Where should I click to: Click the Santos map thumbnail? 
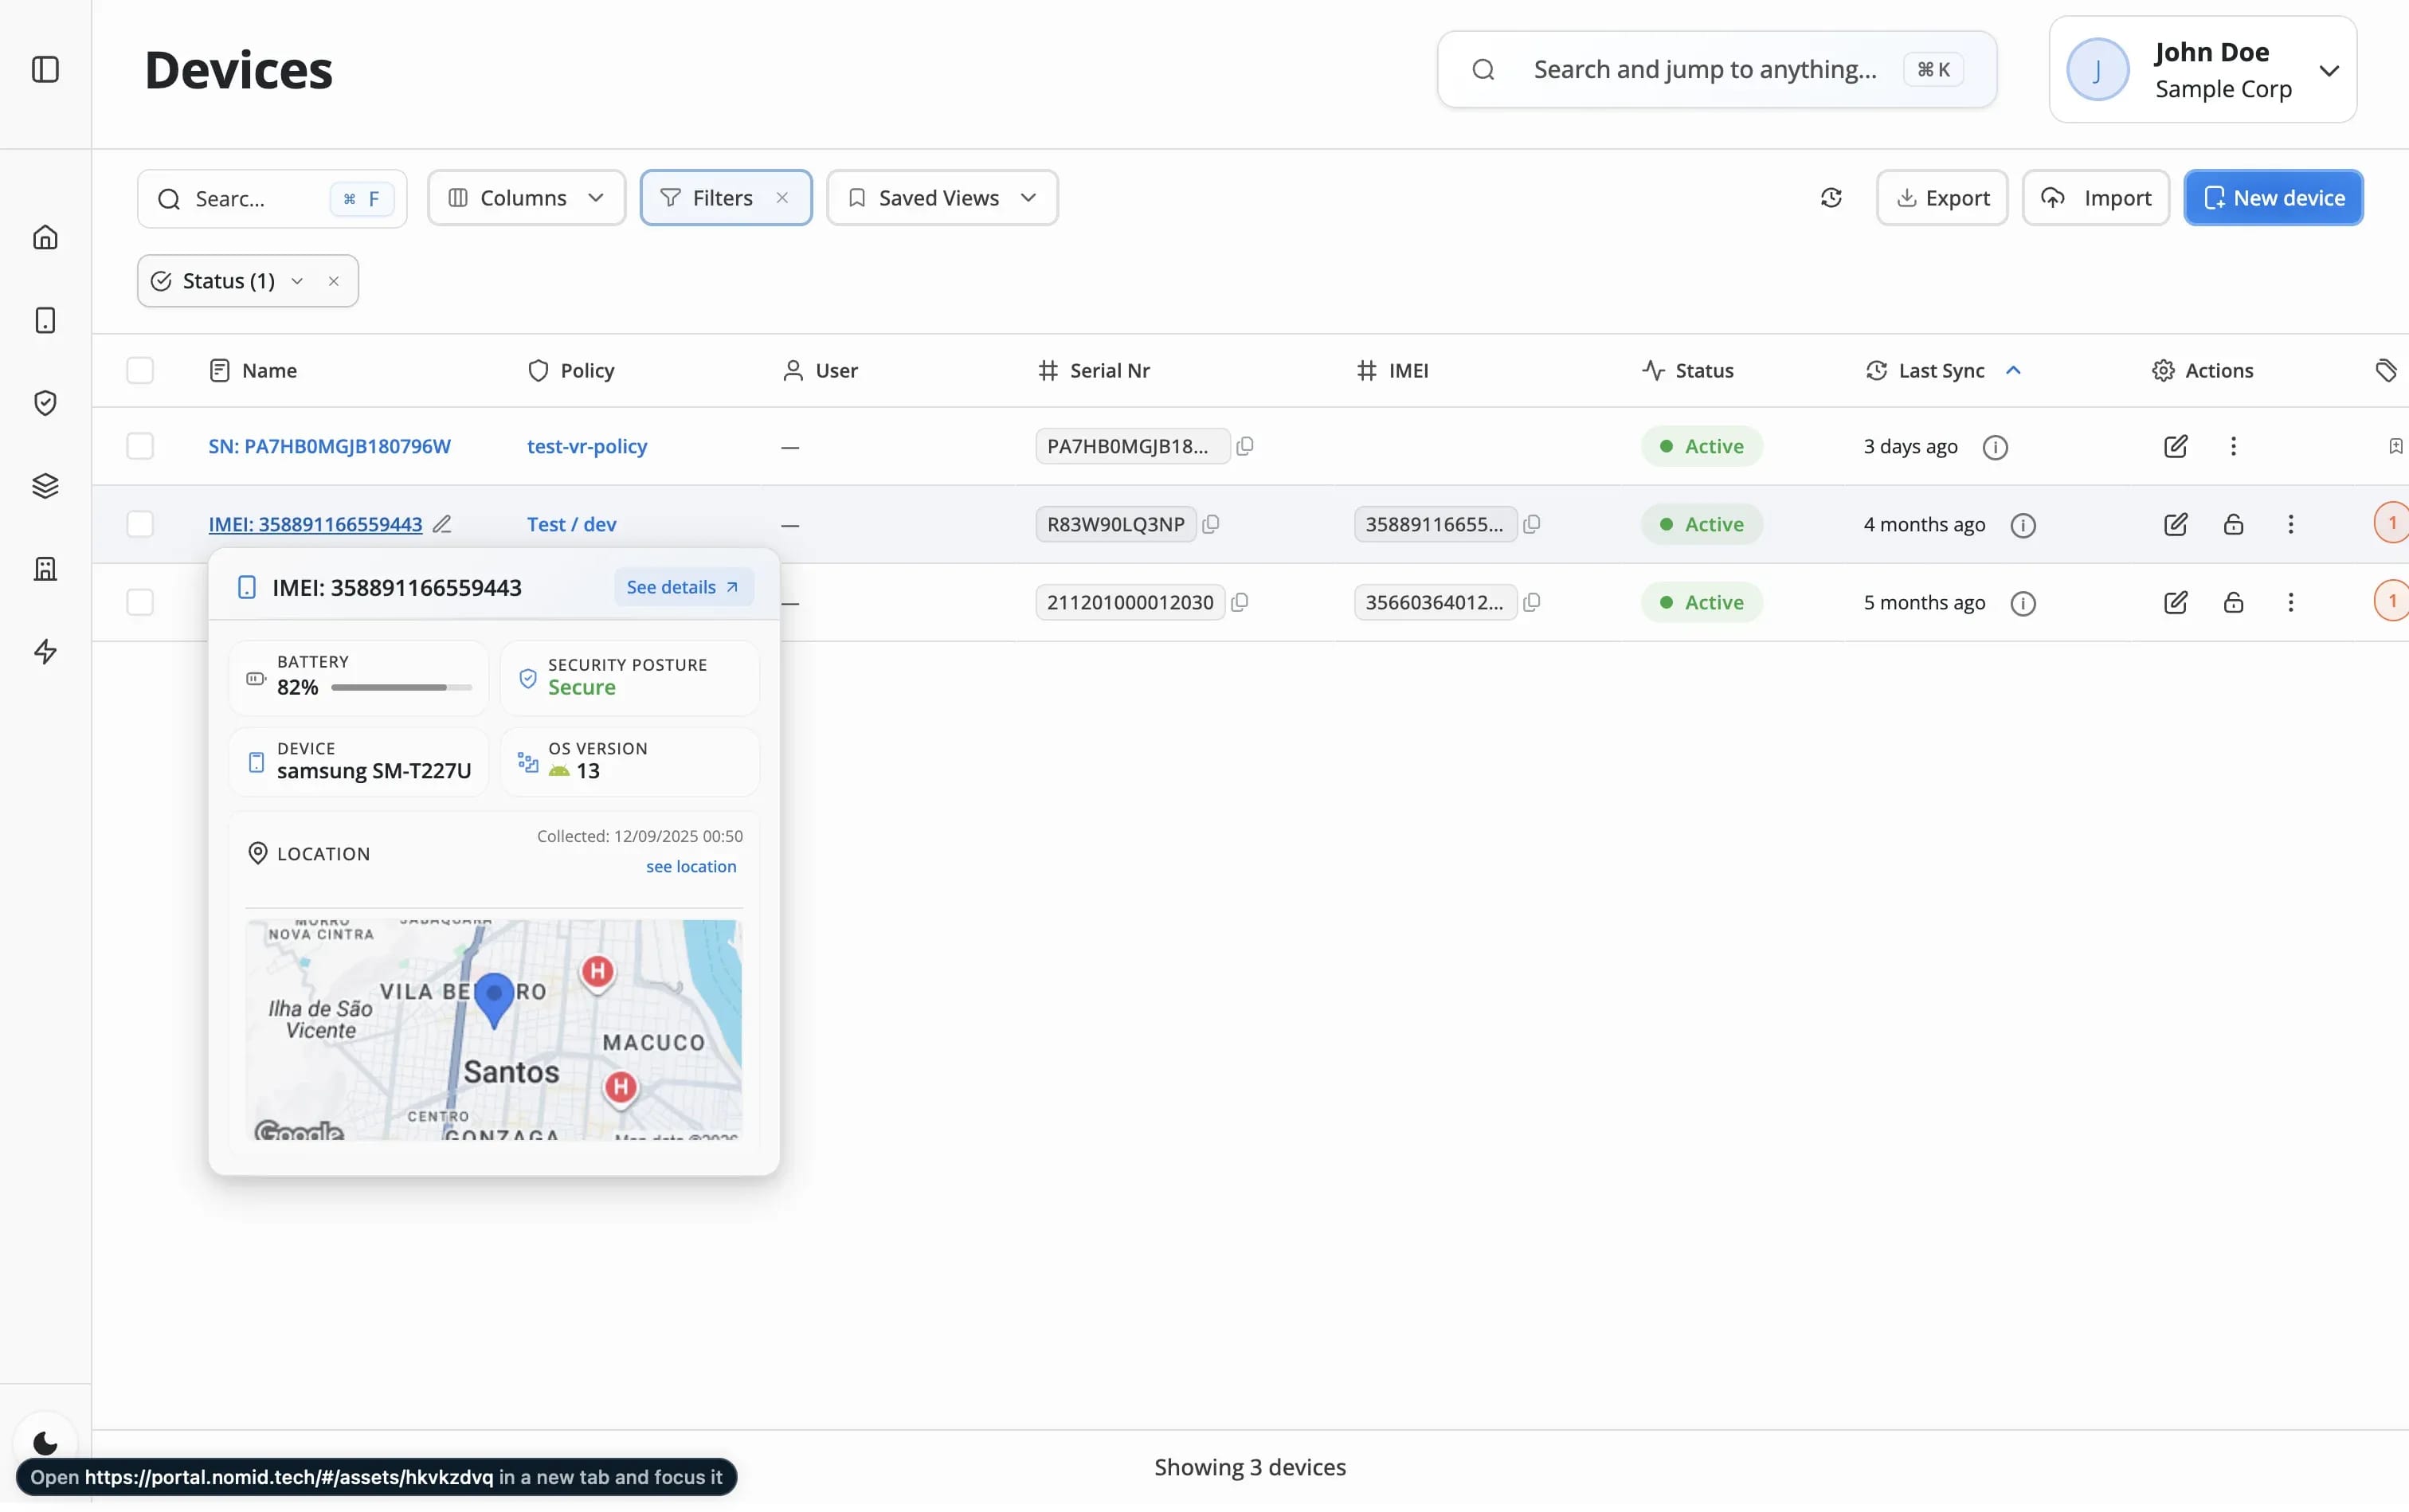tap(493, 1029)
